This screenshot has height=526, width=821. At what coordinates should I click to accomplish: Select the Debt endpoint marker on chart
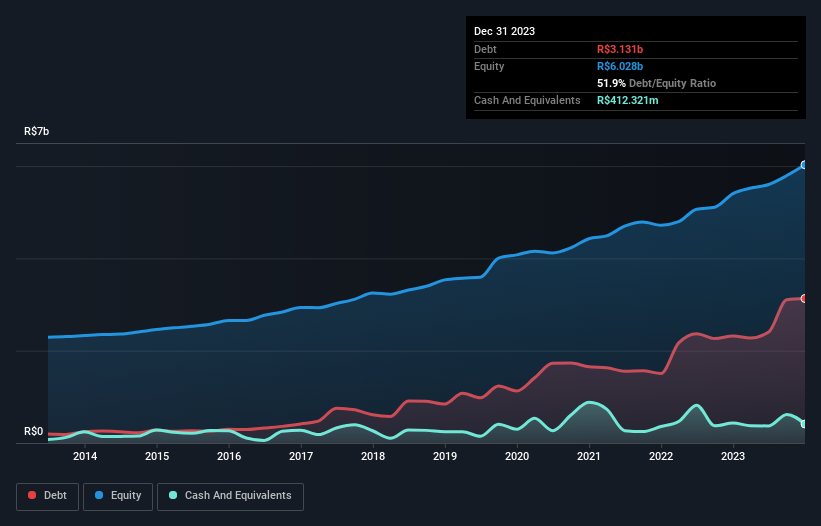[804, 298]
